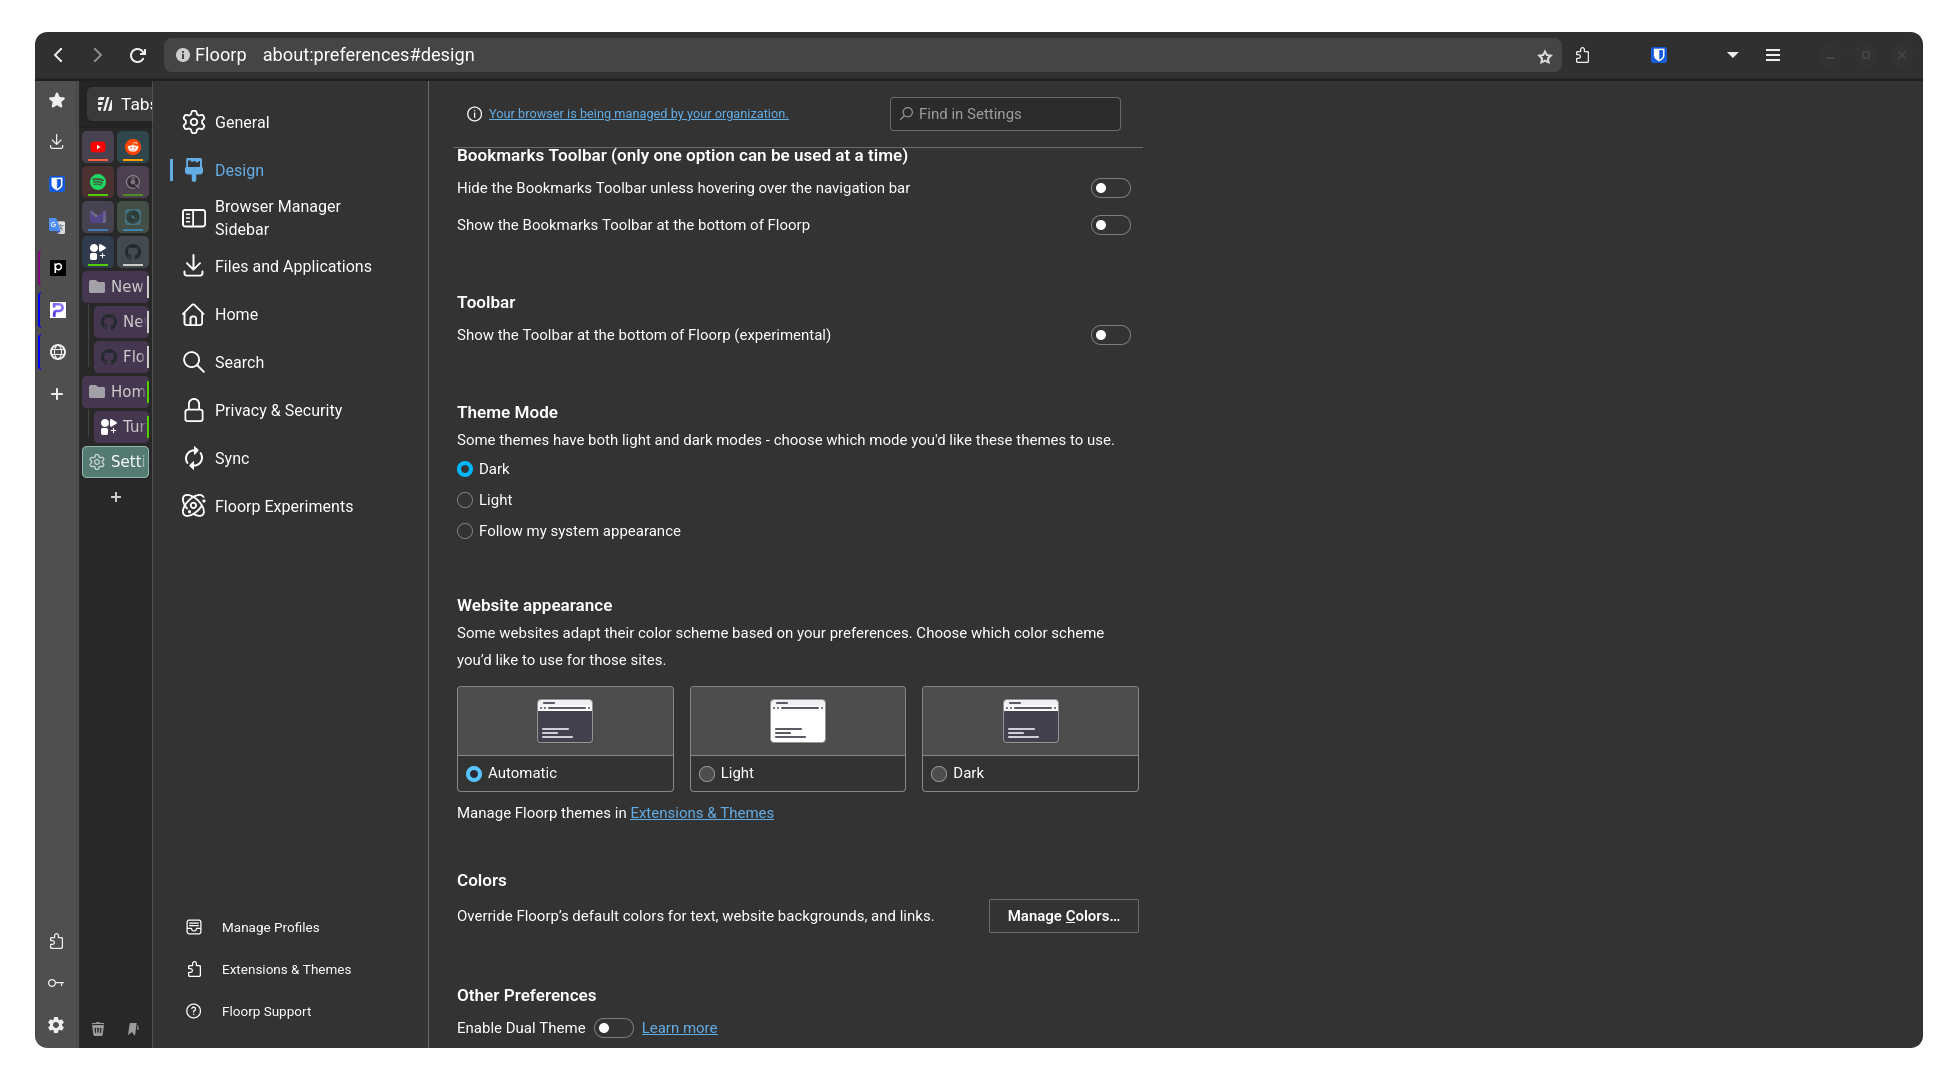This screenshot has width=1958, height=1086.
Task: Switch to the Privacy & Security section
Action: click(277, 410)
